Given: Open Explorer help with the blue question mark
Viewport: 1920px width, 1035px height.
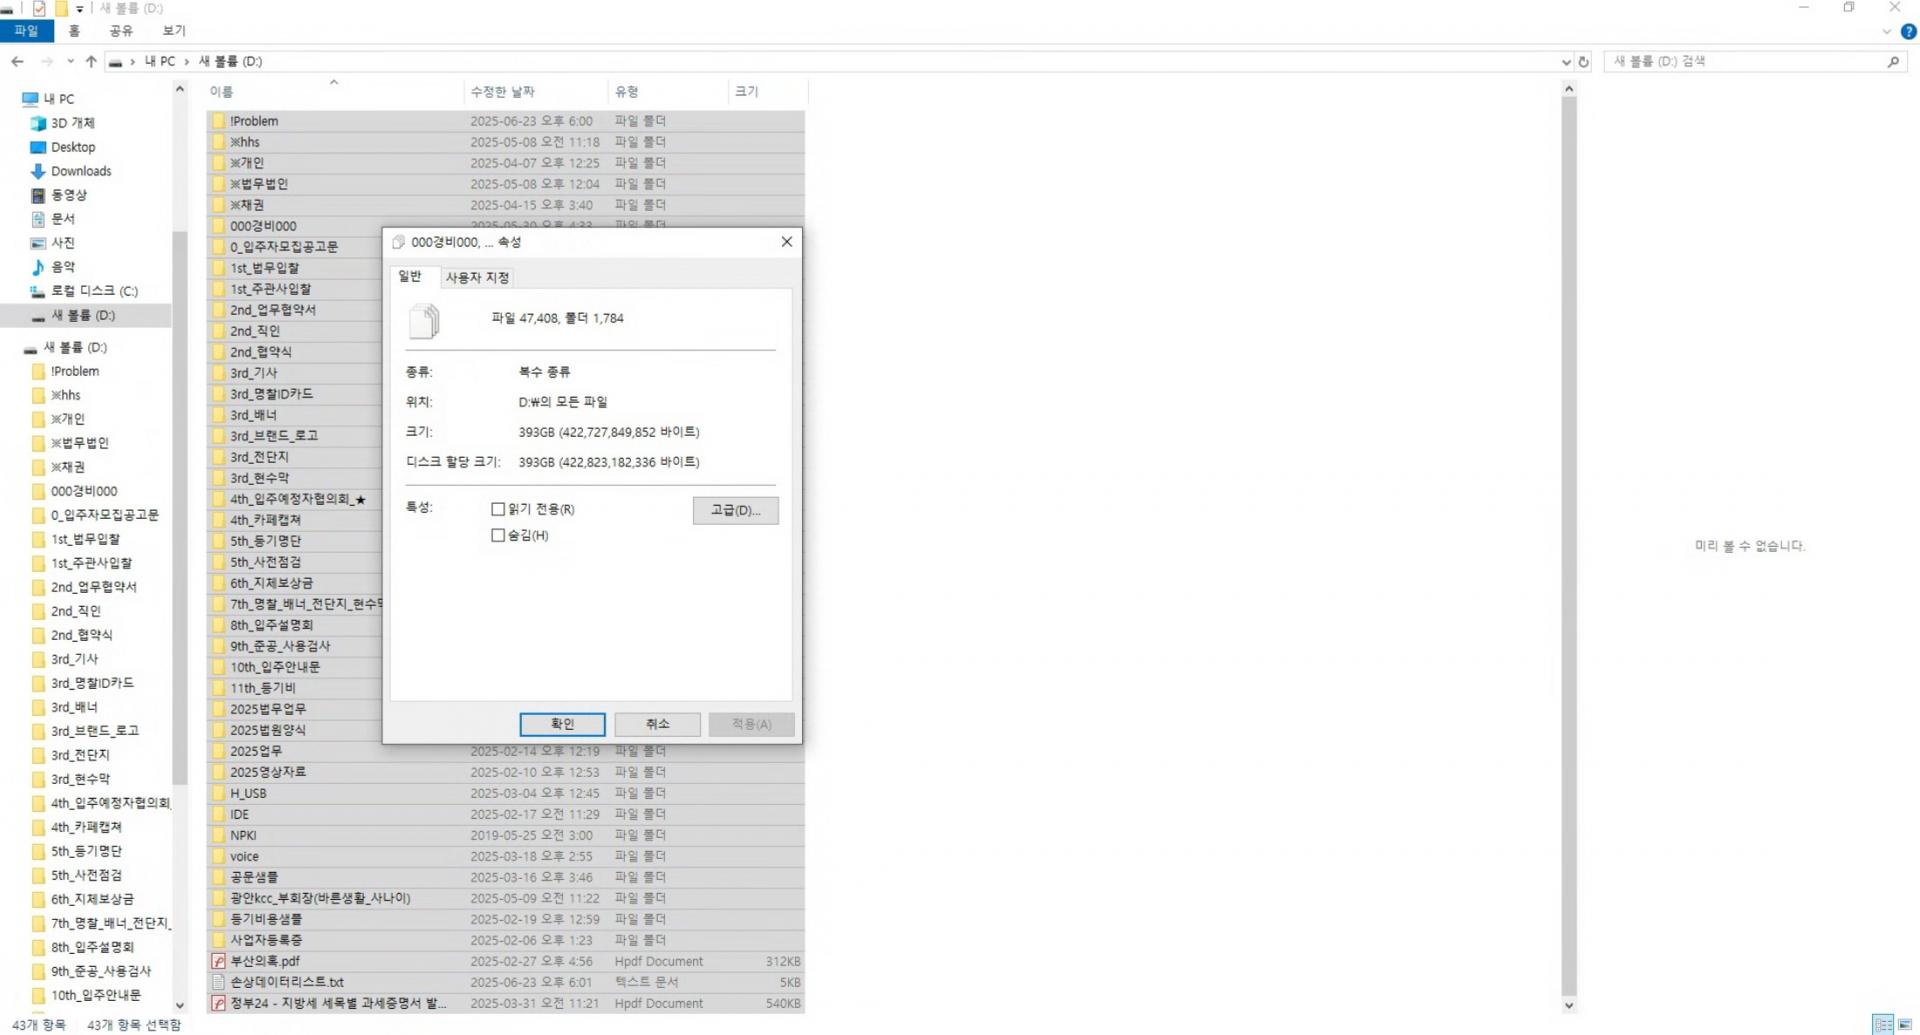Looking at the screenshot, I should pyautogui.click(x=1908, y=32).
